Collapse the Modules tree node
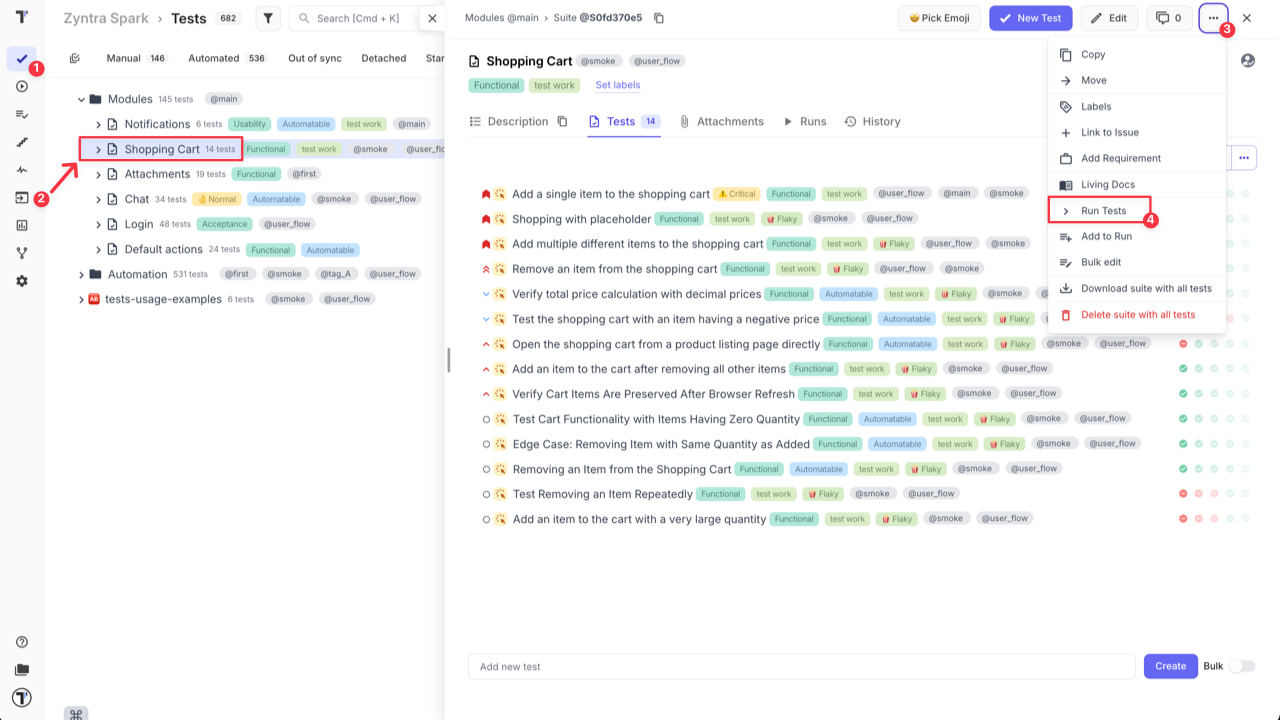Image resolution: width=1280 pixels, height=720 pixels. tap(80, 99)
